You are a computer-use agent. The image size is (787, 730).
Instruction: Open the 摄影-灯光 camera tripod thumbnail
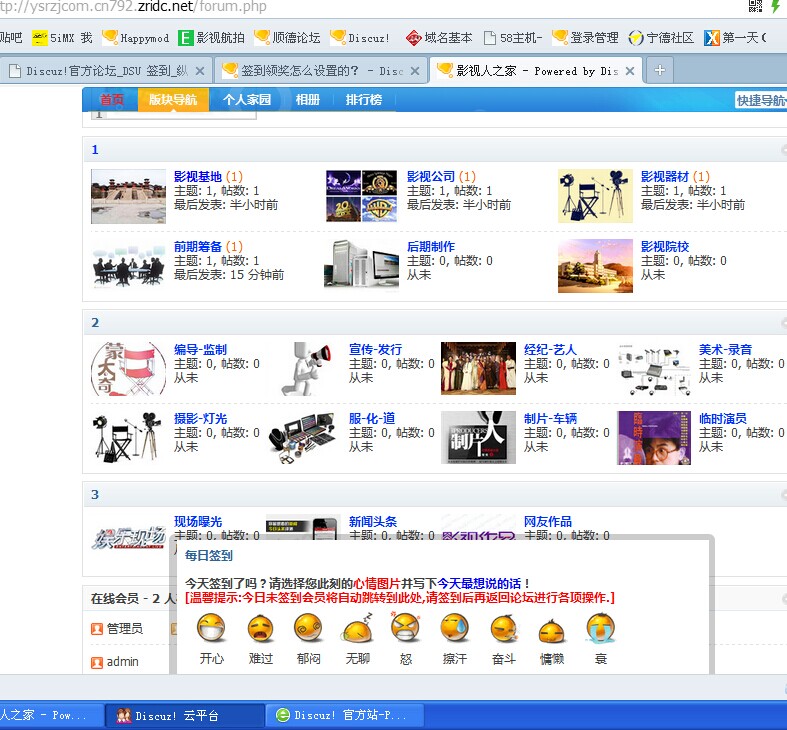click(x=128, y=438)
